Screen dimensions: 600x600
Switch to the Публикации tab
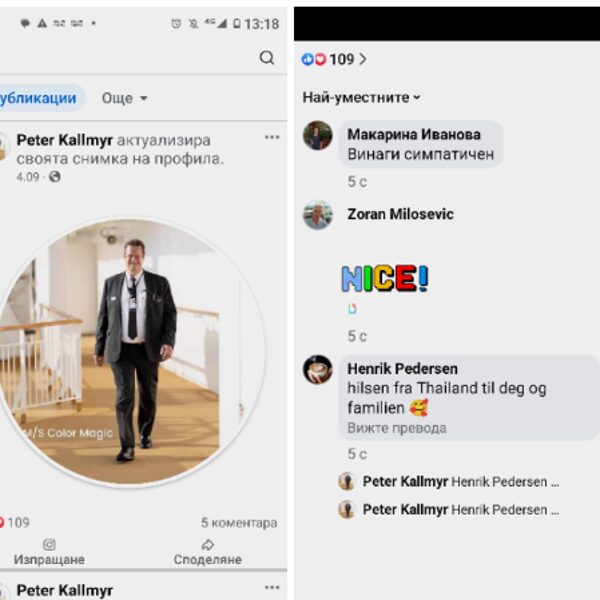click(38, 98)
